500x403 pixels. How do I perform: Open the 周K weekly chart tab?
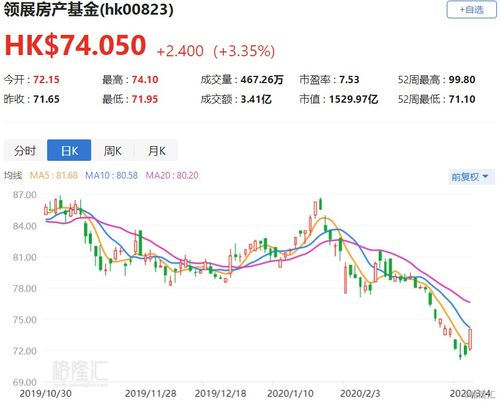coord(113,151)
